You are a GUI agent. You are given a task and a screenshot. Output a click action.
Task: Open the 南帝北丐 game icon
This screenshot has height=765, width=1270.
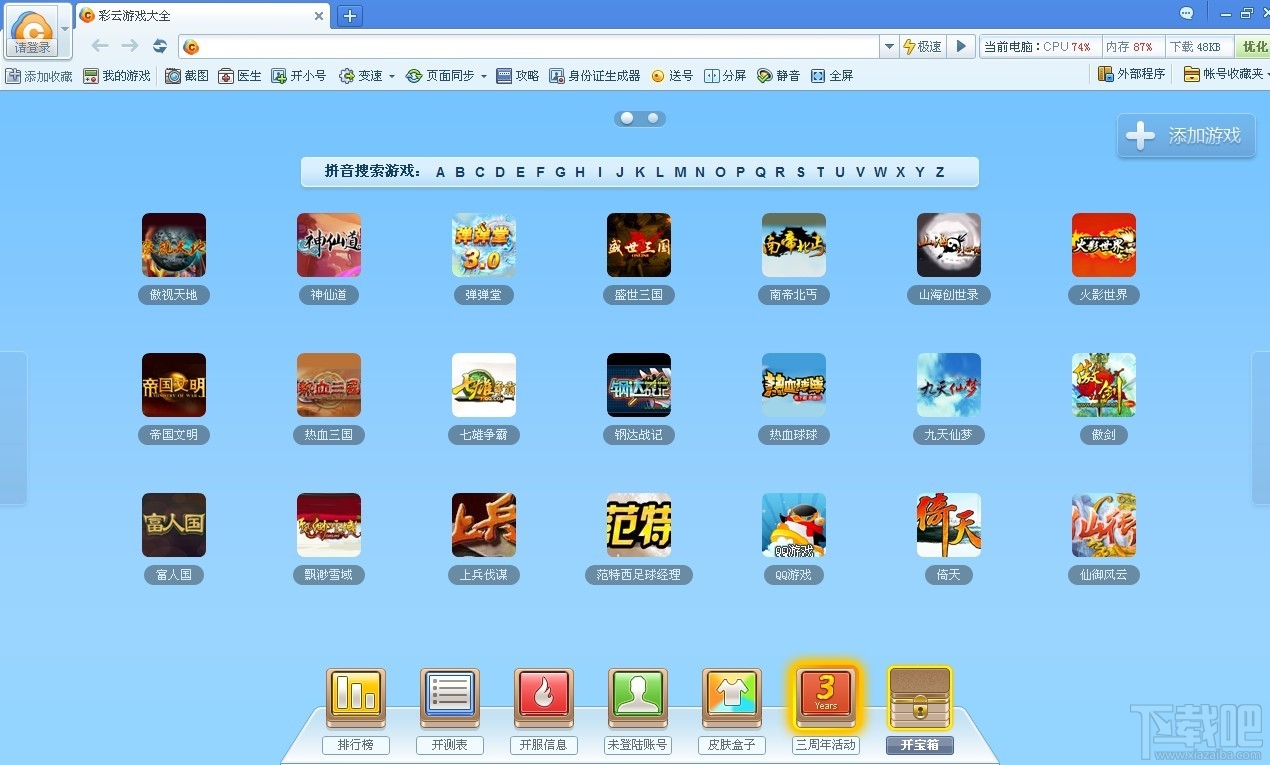pyautogui.click(x=794, y=245)
